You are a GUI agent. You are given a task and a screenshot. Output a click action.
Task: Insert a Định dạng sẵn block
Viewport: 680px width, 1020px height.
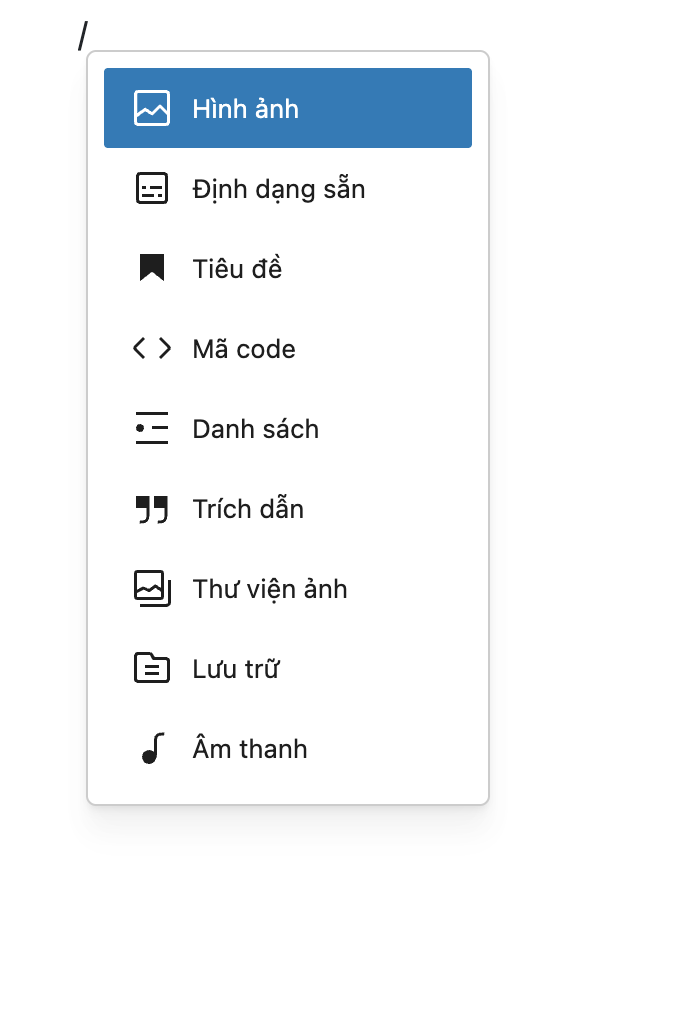288,188
